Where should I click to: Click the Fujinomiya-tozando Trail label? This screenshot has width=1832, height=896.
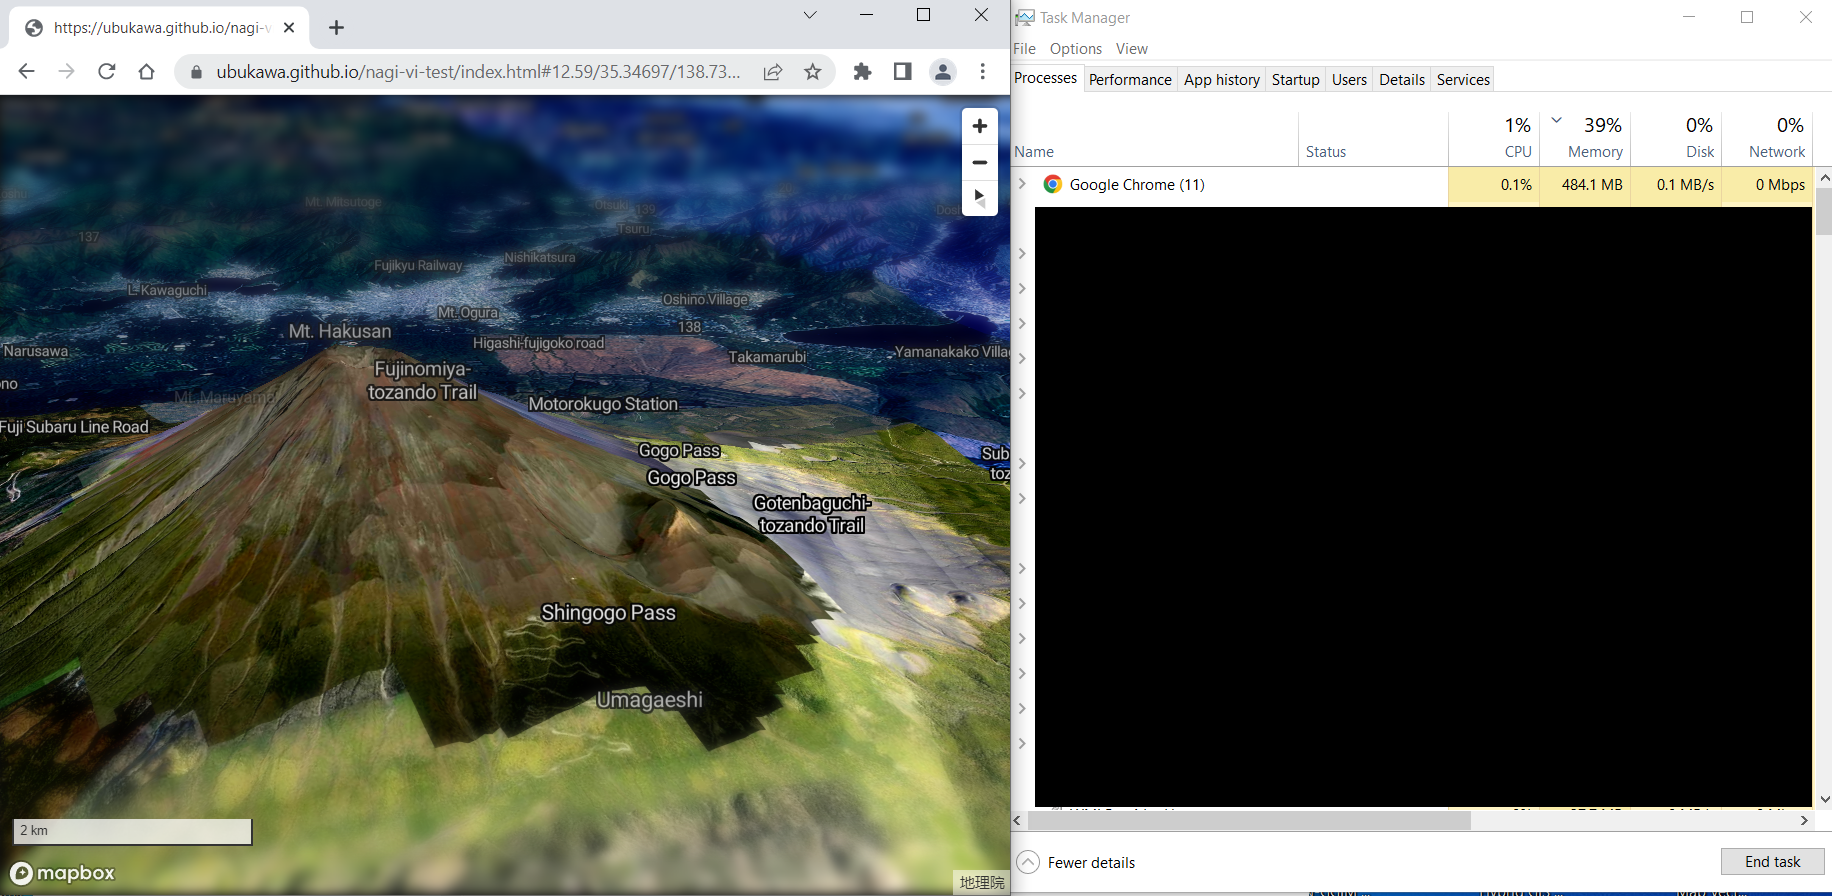(x=422, y=381)
